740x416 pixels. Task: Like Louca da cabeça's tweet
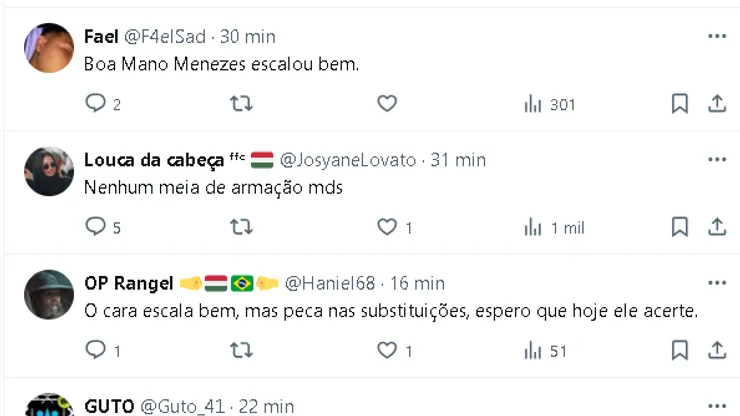[387, 227]
